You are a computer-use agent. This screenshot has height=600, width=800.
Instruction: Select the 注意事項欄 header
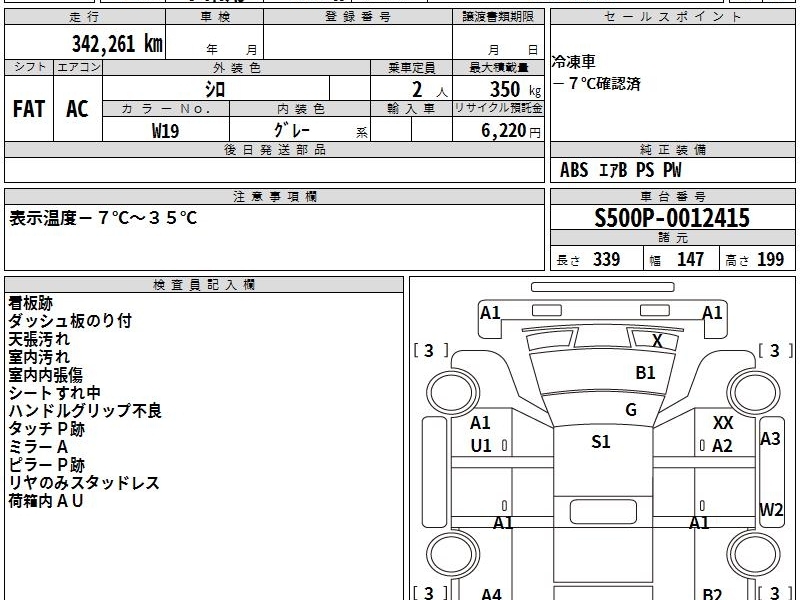coord(274,197)
